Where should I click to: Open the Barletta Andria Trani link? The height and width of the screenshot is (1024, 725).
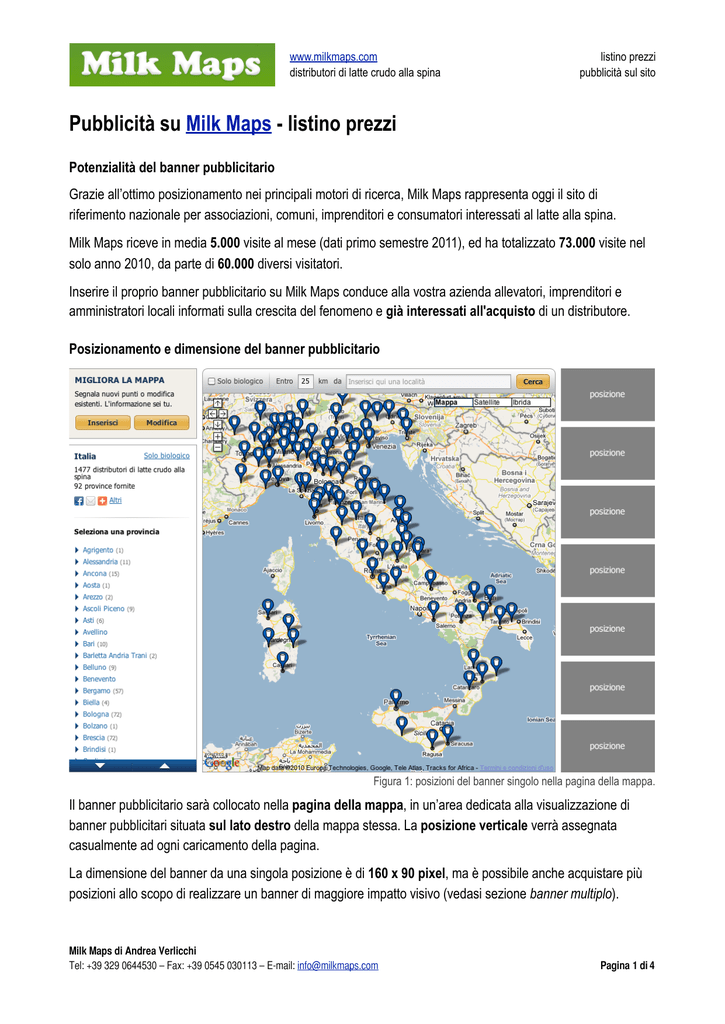pos(115,656)
